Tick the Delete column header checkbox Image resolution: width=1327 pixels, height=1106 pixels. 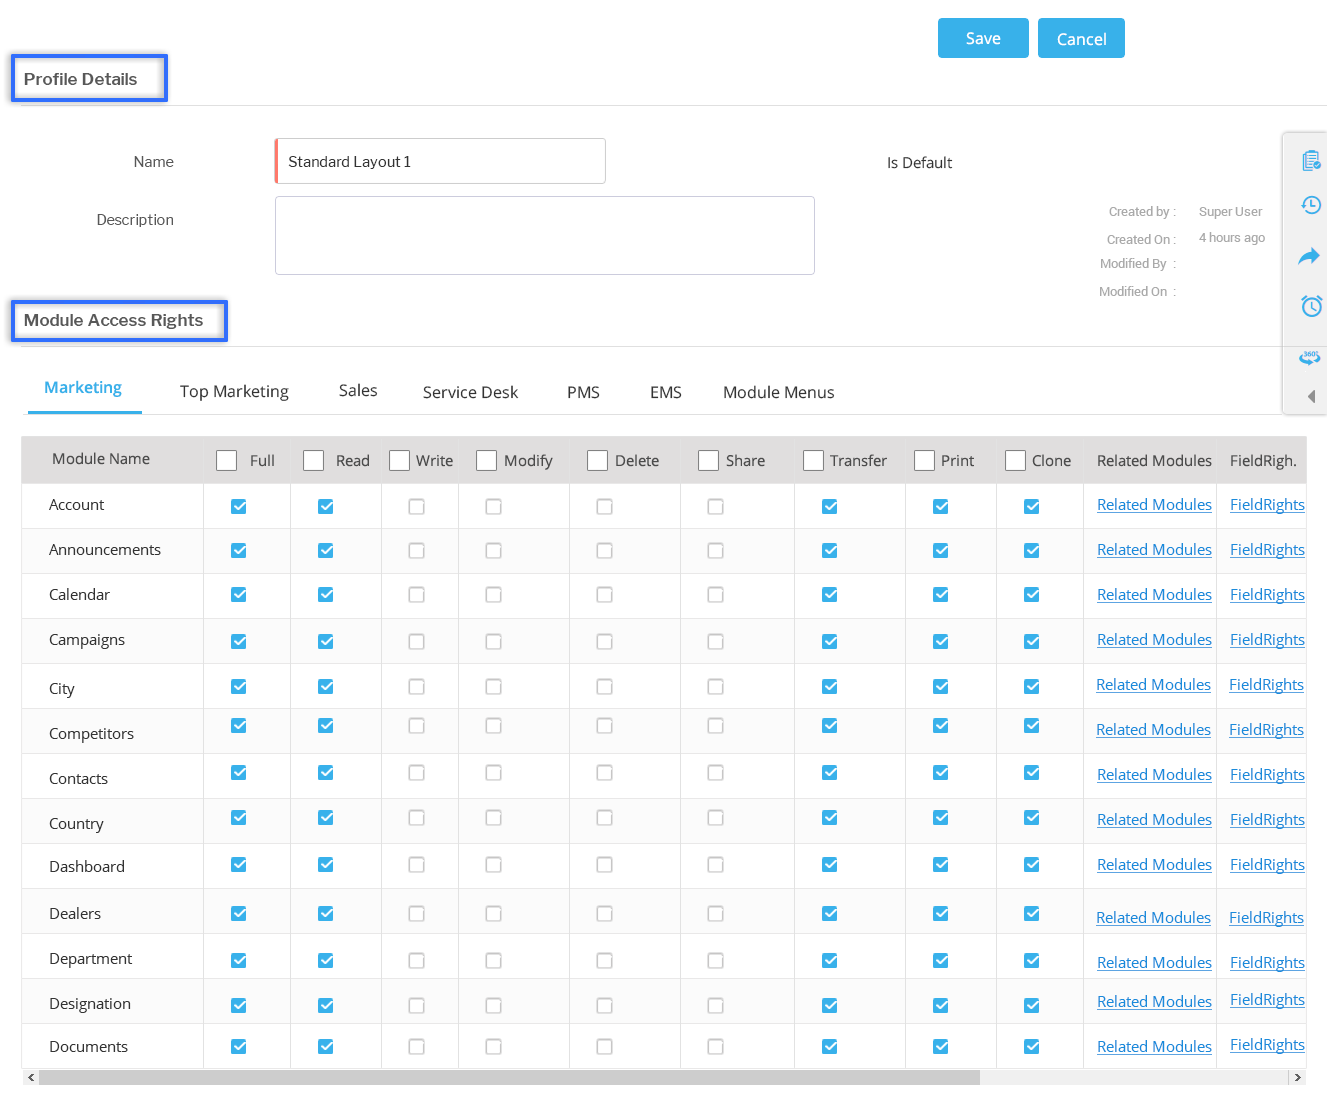(x=597, y=460)
